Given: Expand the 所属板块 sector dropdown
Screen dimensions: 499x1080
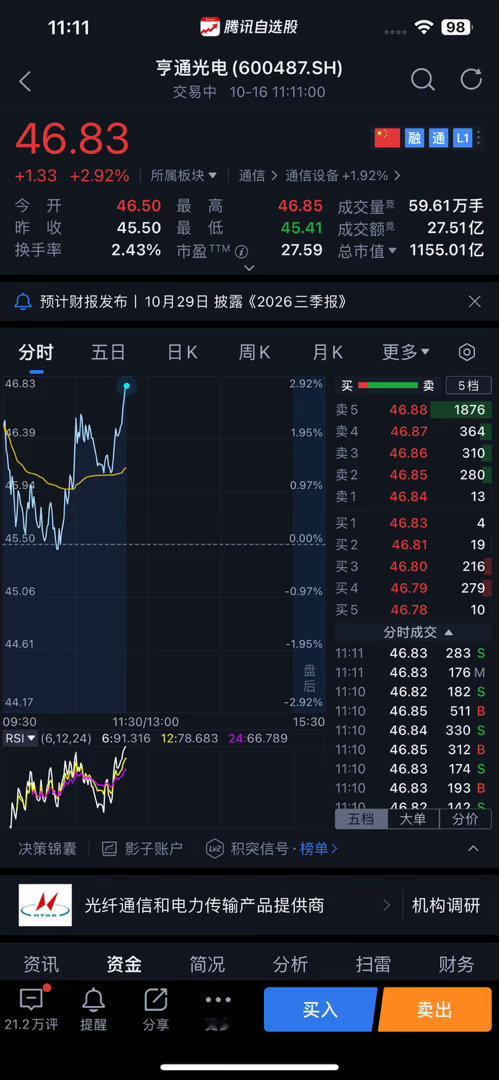Looking at the screenshot, I should coord(184,176).
